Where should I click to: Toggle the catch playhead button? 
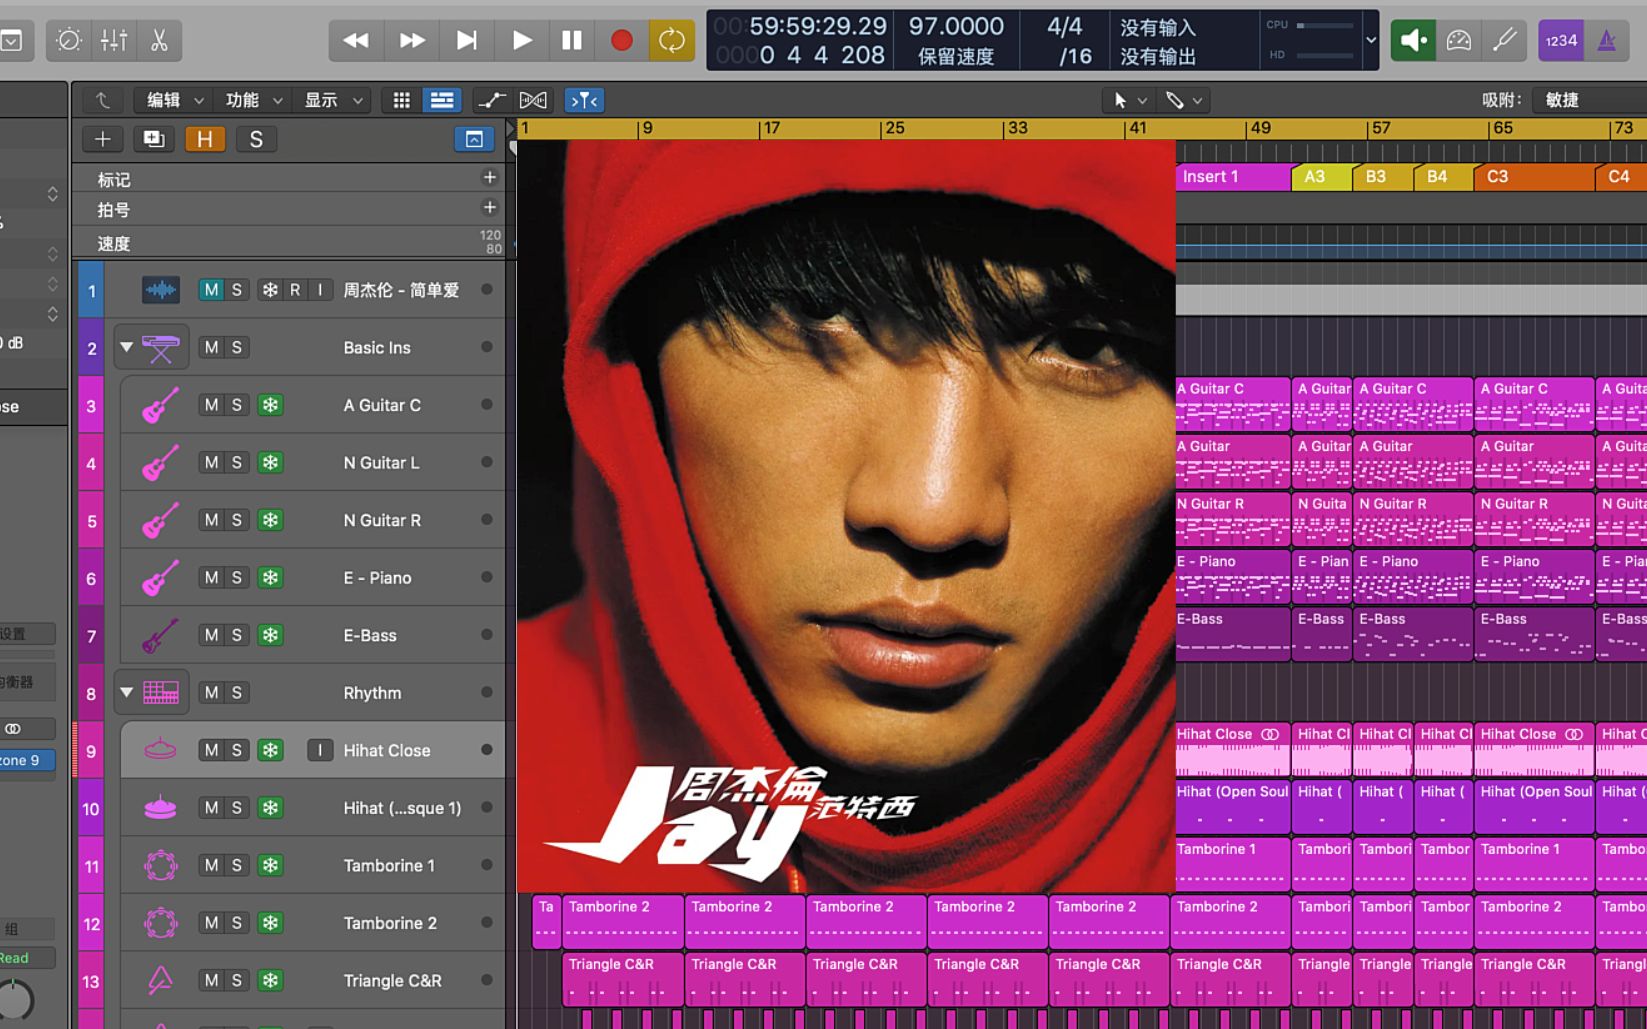tap(584, 100)
